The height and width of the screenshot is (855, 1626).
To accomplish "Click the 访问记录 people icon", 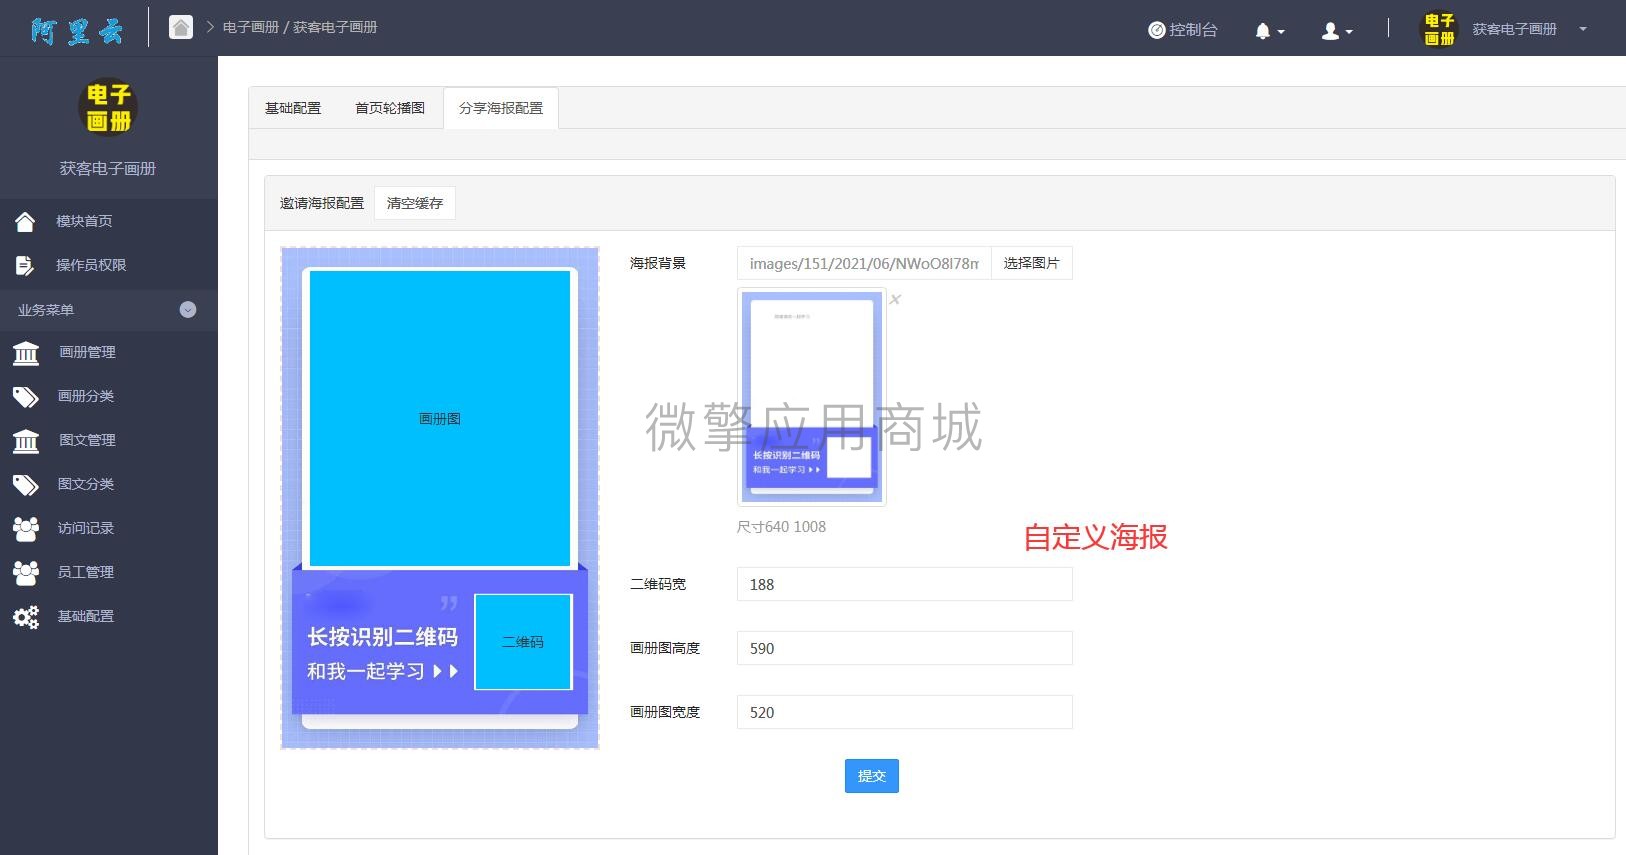I will [x=26, y=528].
